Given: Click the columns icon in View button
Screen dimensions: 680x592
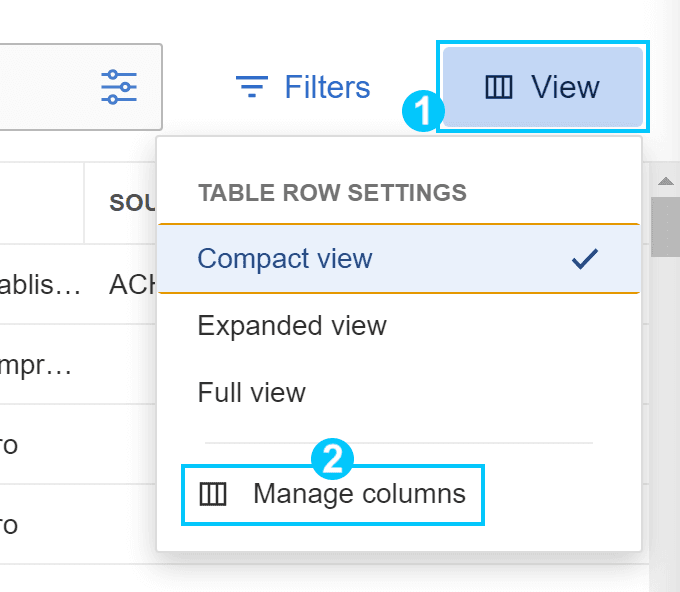Looking at the screenshot, I should tap(499, 87).
